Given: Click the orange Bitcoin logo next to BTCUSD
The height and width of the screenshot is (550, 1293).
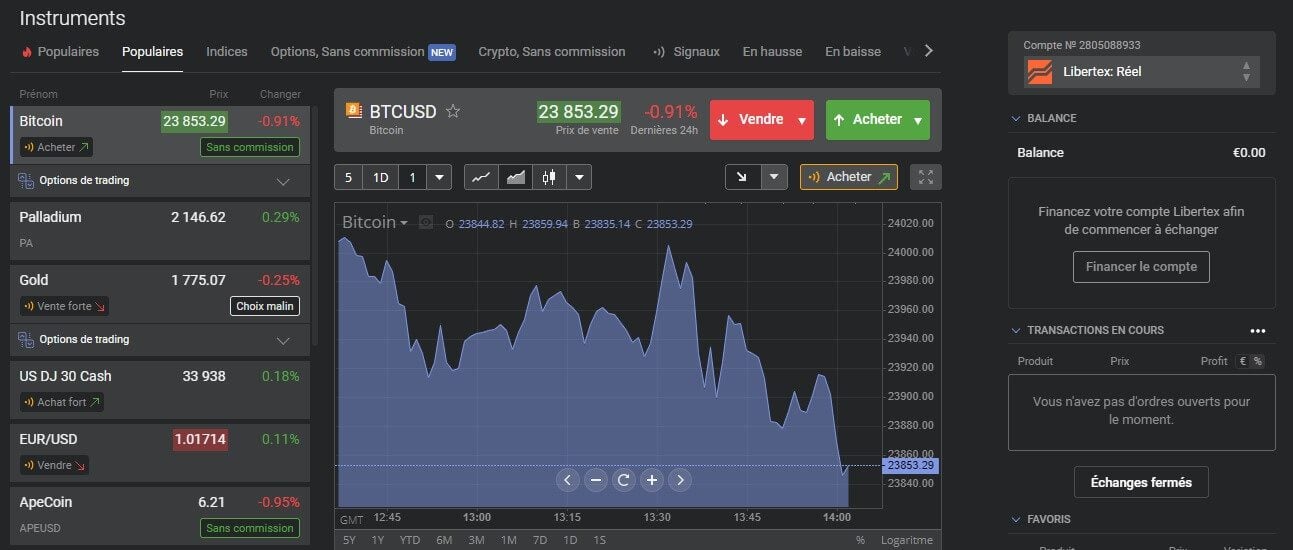Looking at the screenshot, I should click(x=353, y=111).
